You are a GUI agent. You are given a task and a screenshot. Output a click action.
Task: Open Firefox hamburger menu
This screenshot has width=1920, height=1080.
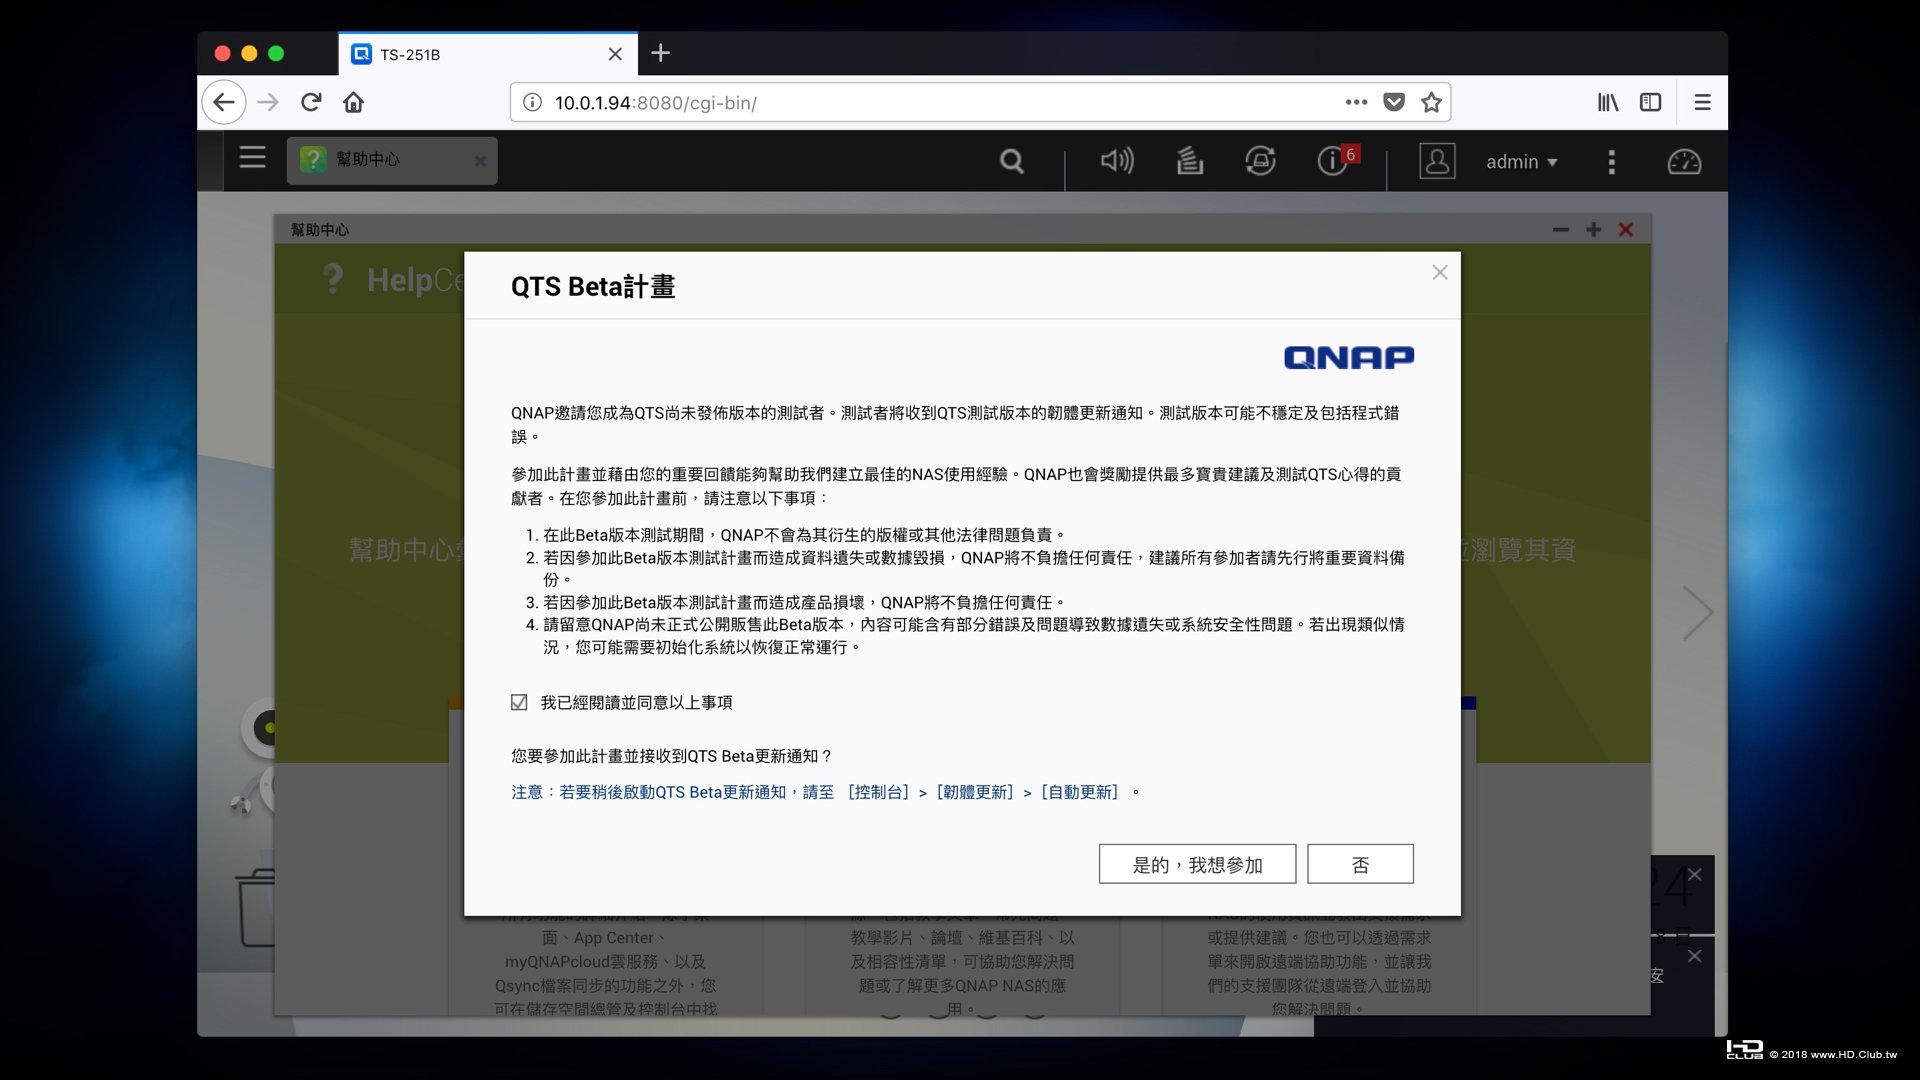coord(1702,102)
